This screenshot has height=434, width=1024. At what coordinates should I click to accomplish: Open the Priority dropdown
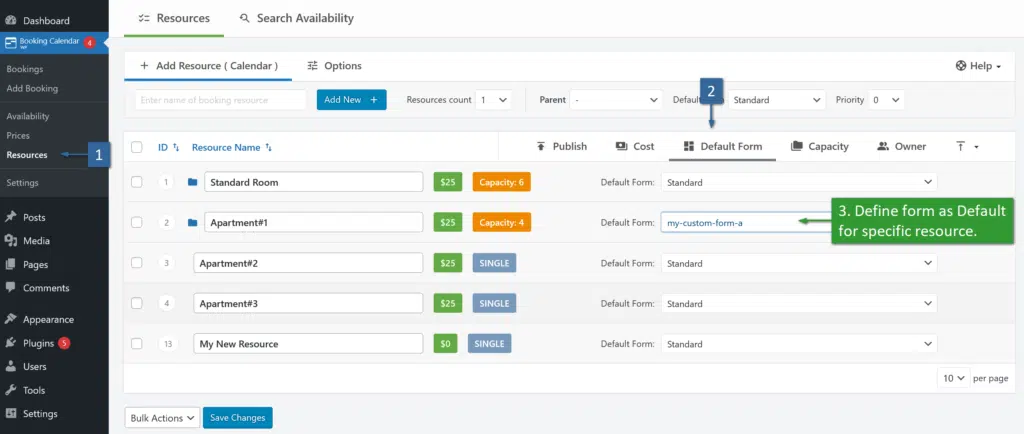tap(886, 100)
